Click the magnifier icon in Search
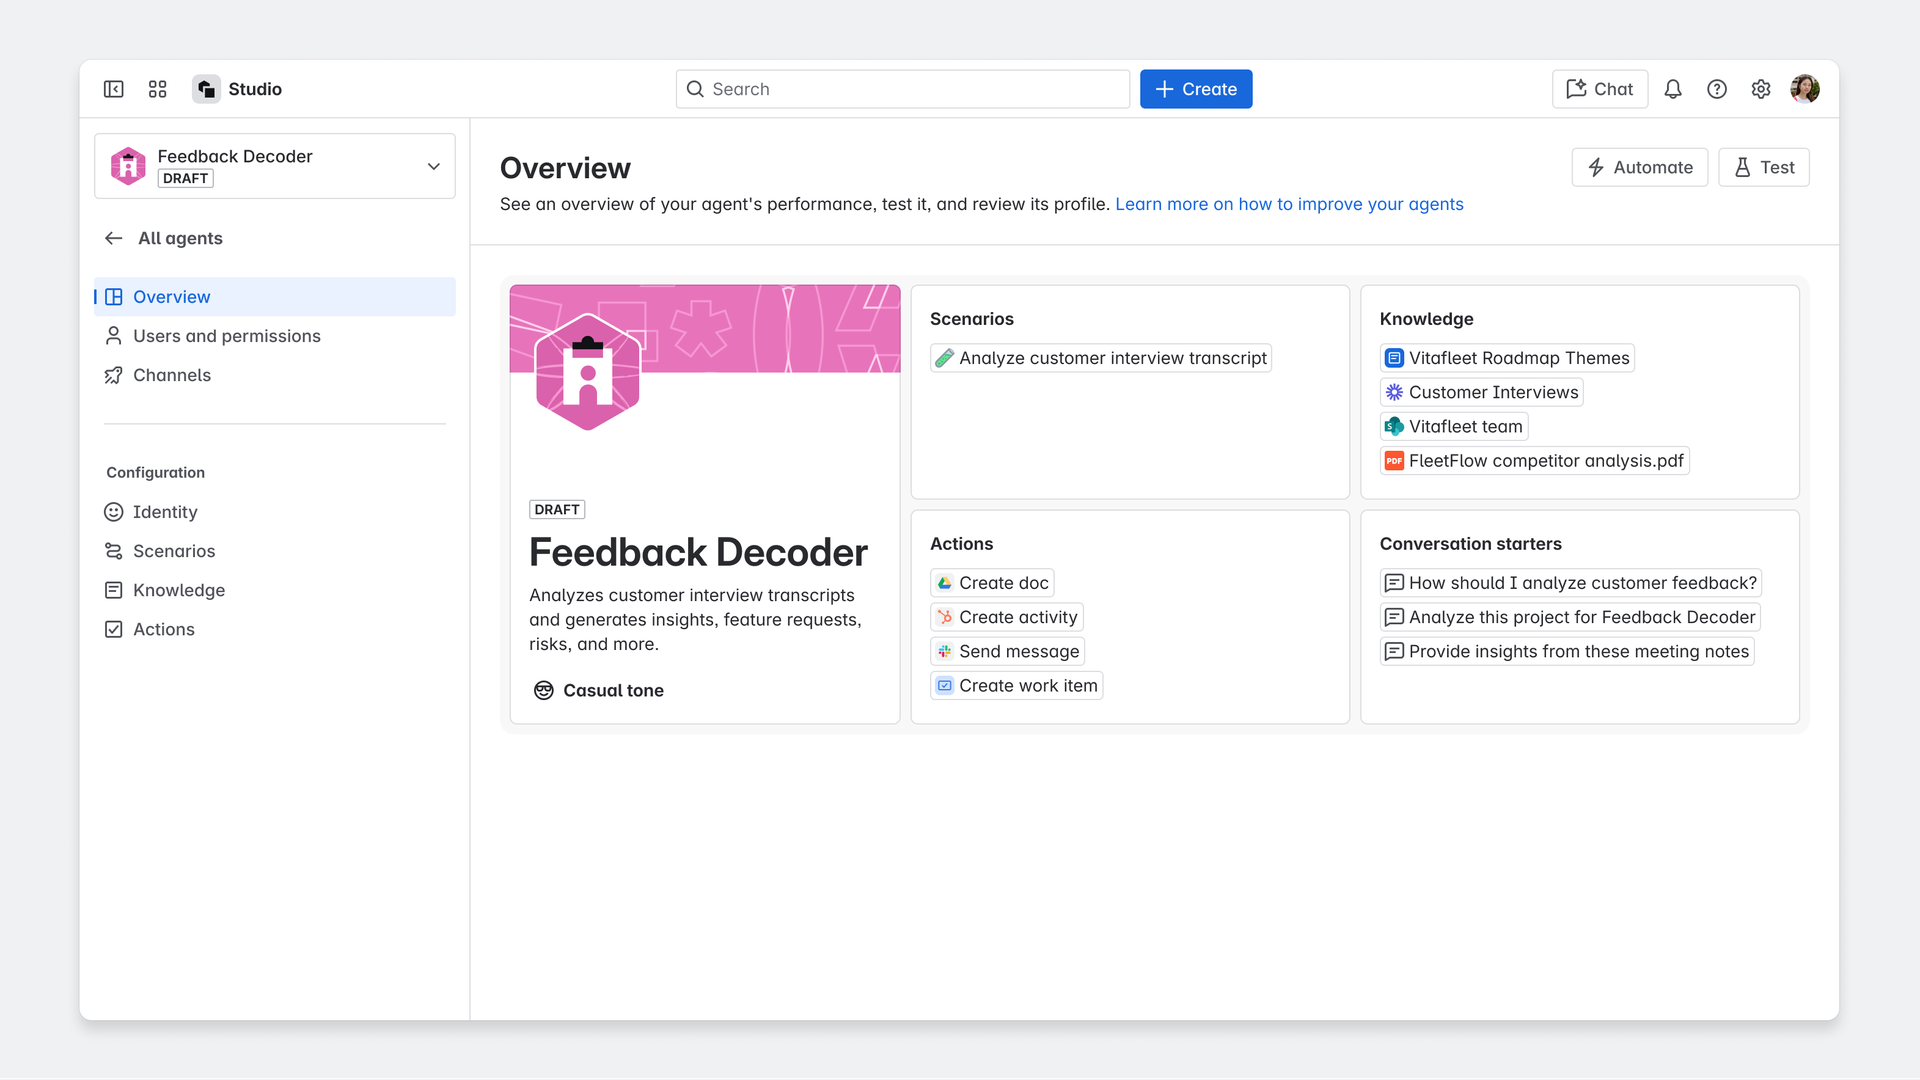 [x=695, y=89]
